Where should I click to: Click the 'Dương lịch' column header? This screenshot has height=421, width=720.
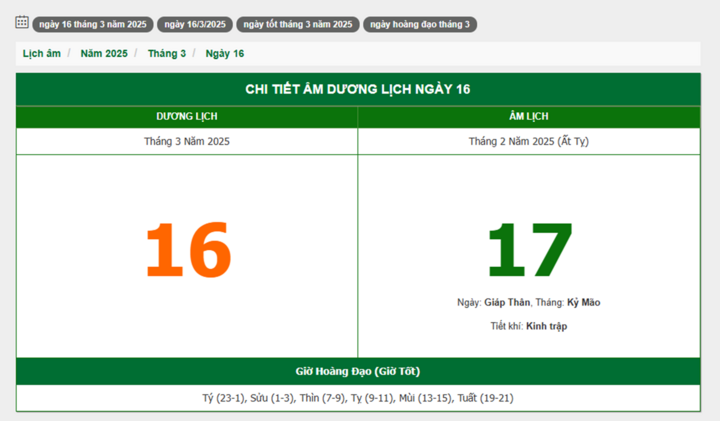coord(187,117)
